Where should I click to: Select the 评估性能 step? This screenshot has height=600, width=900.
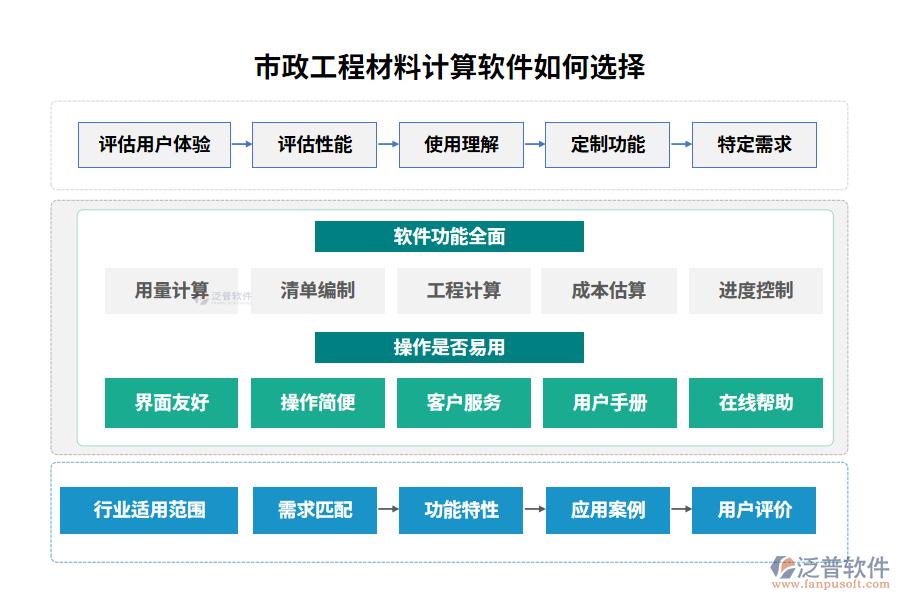click(315, 145)
